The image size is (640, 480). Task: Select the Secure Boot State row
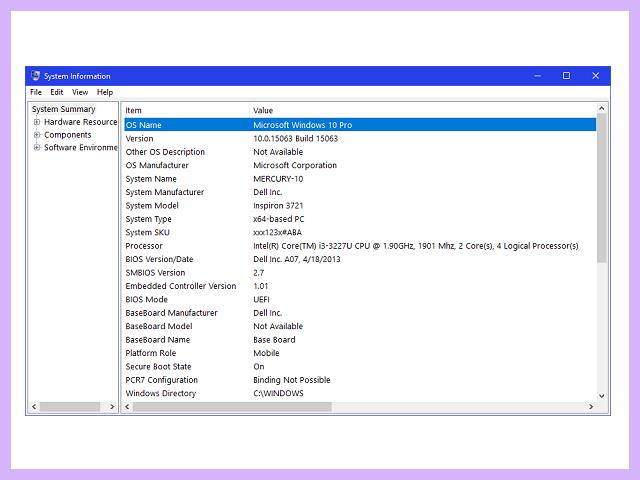click(x=360, y=367)
